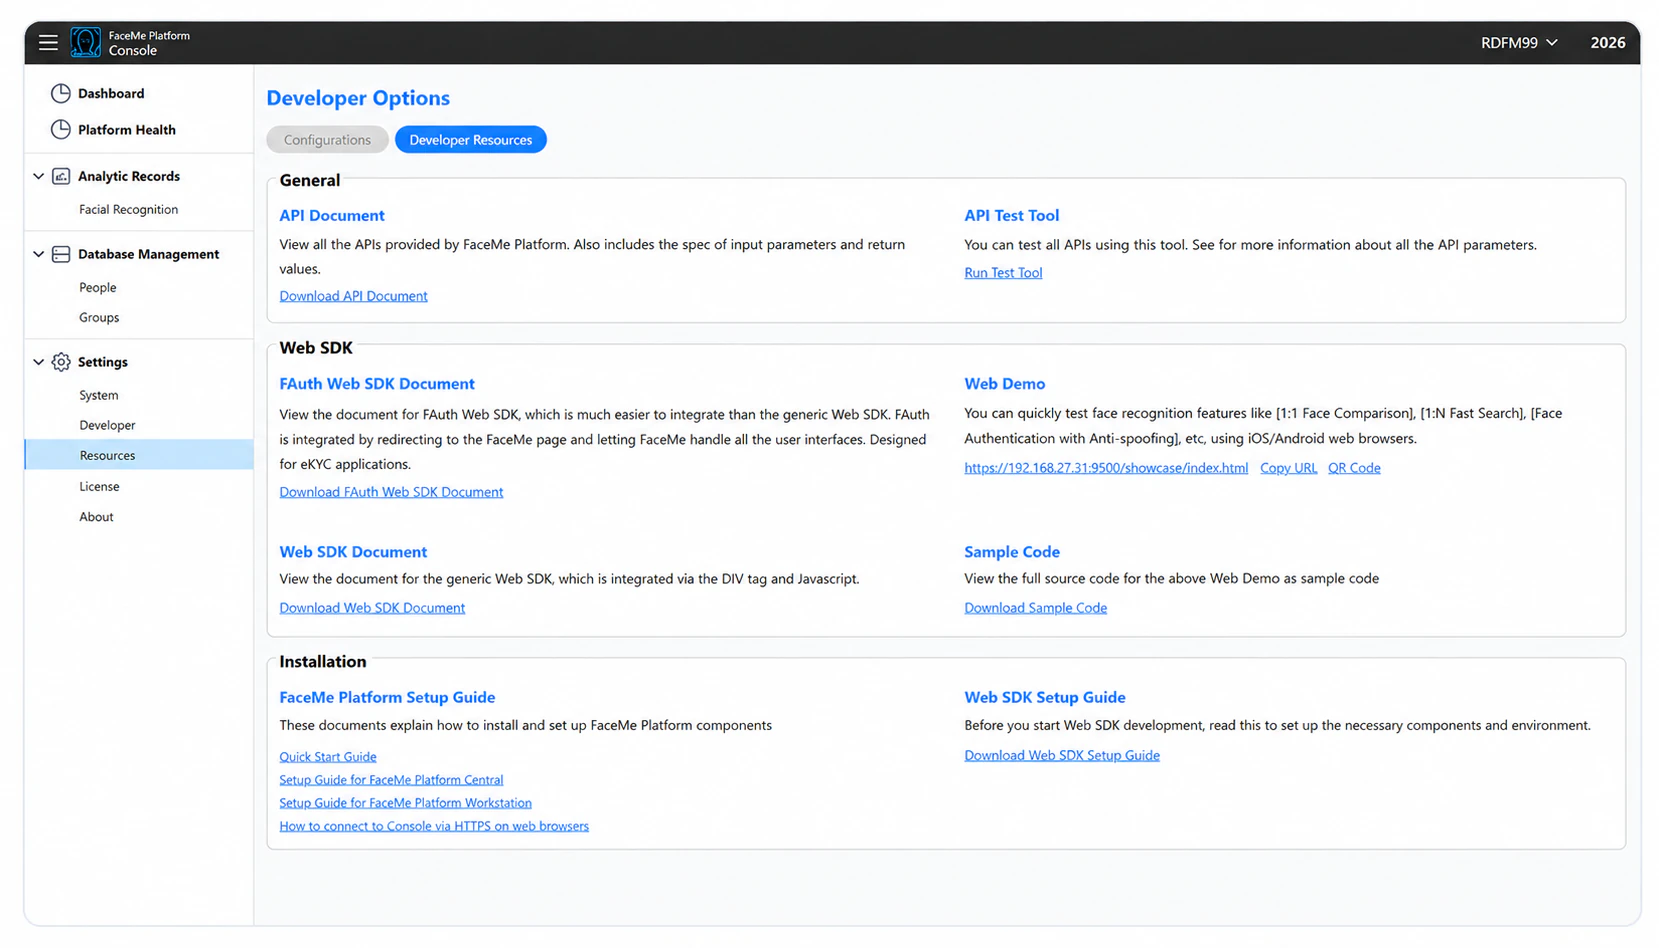Image resolution: width=1659 pixels, height=948 pixels.
Task: Click Run Test Tool link
Action: coord(1003,272)
